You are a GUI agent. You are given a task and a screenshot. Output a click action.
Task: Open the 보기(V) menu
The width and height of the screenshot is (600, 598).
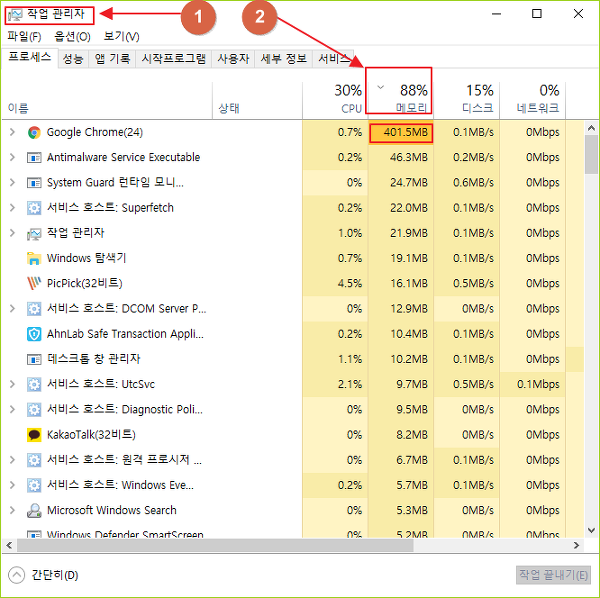point(121,36)
